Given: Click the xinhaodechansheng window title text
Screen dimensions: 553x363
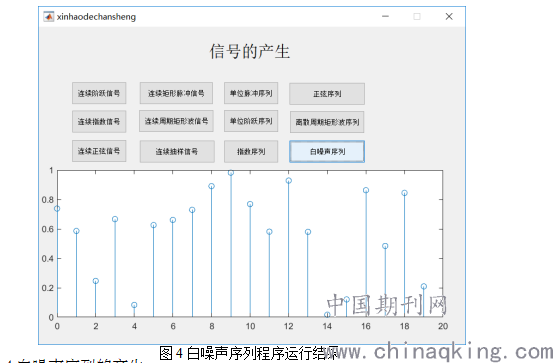Looking at the screenshot, I should point(96,17).
